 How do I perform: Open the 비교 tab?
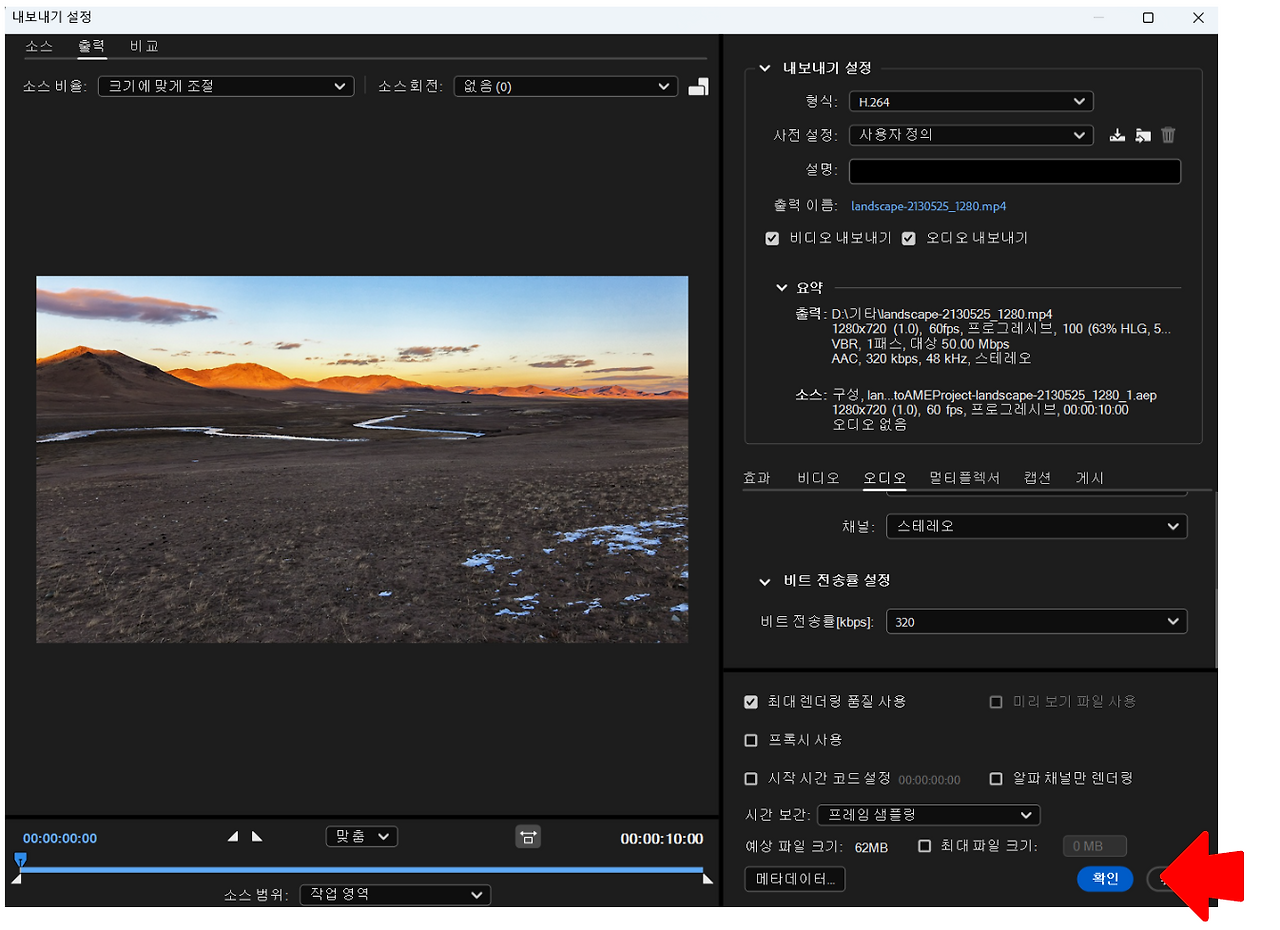pos(144,46)
